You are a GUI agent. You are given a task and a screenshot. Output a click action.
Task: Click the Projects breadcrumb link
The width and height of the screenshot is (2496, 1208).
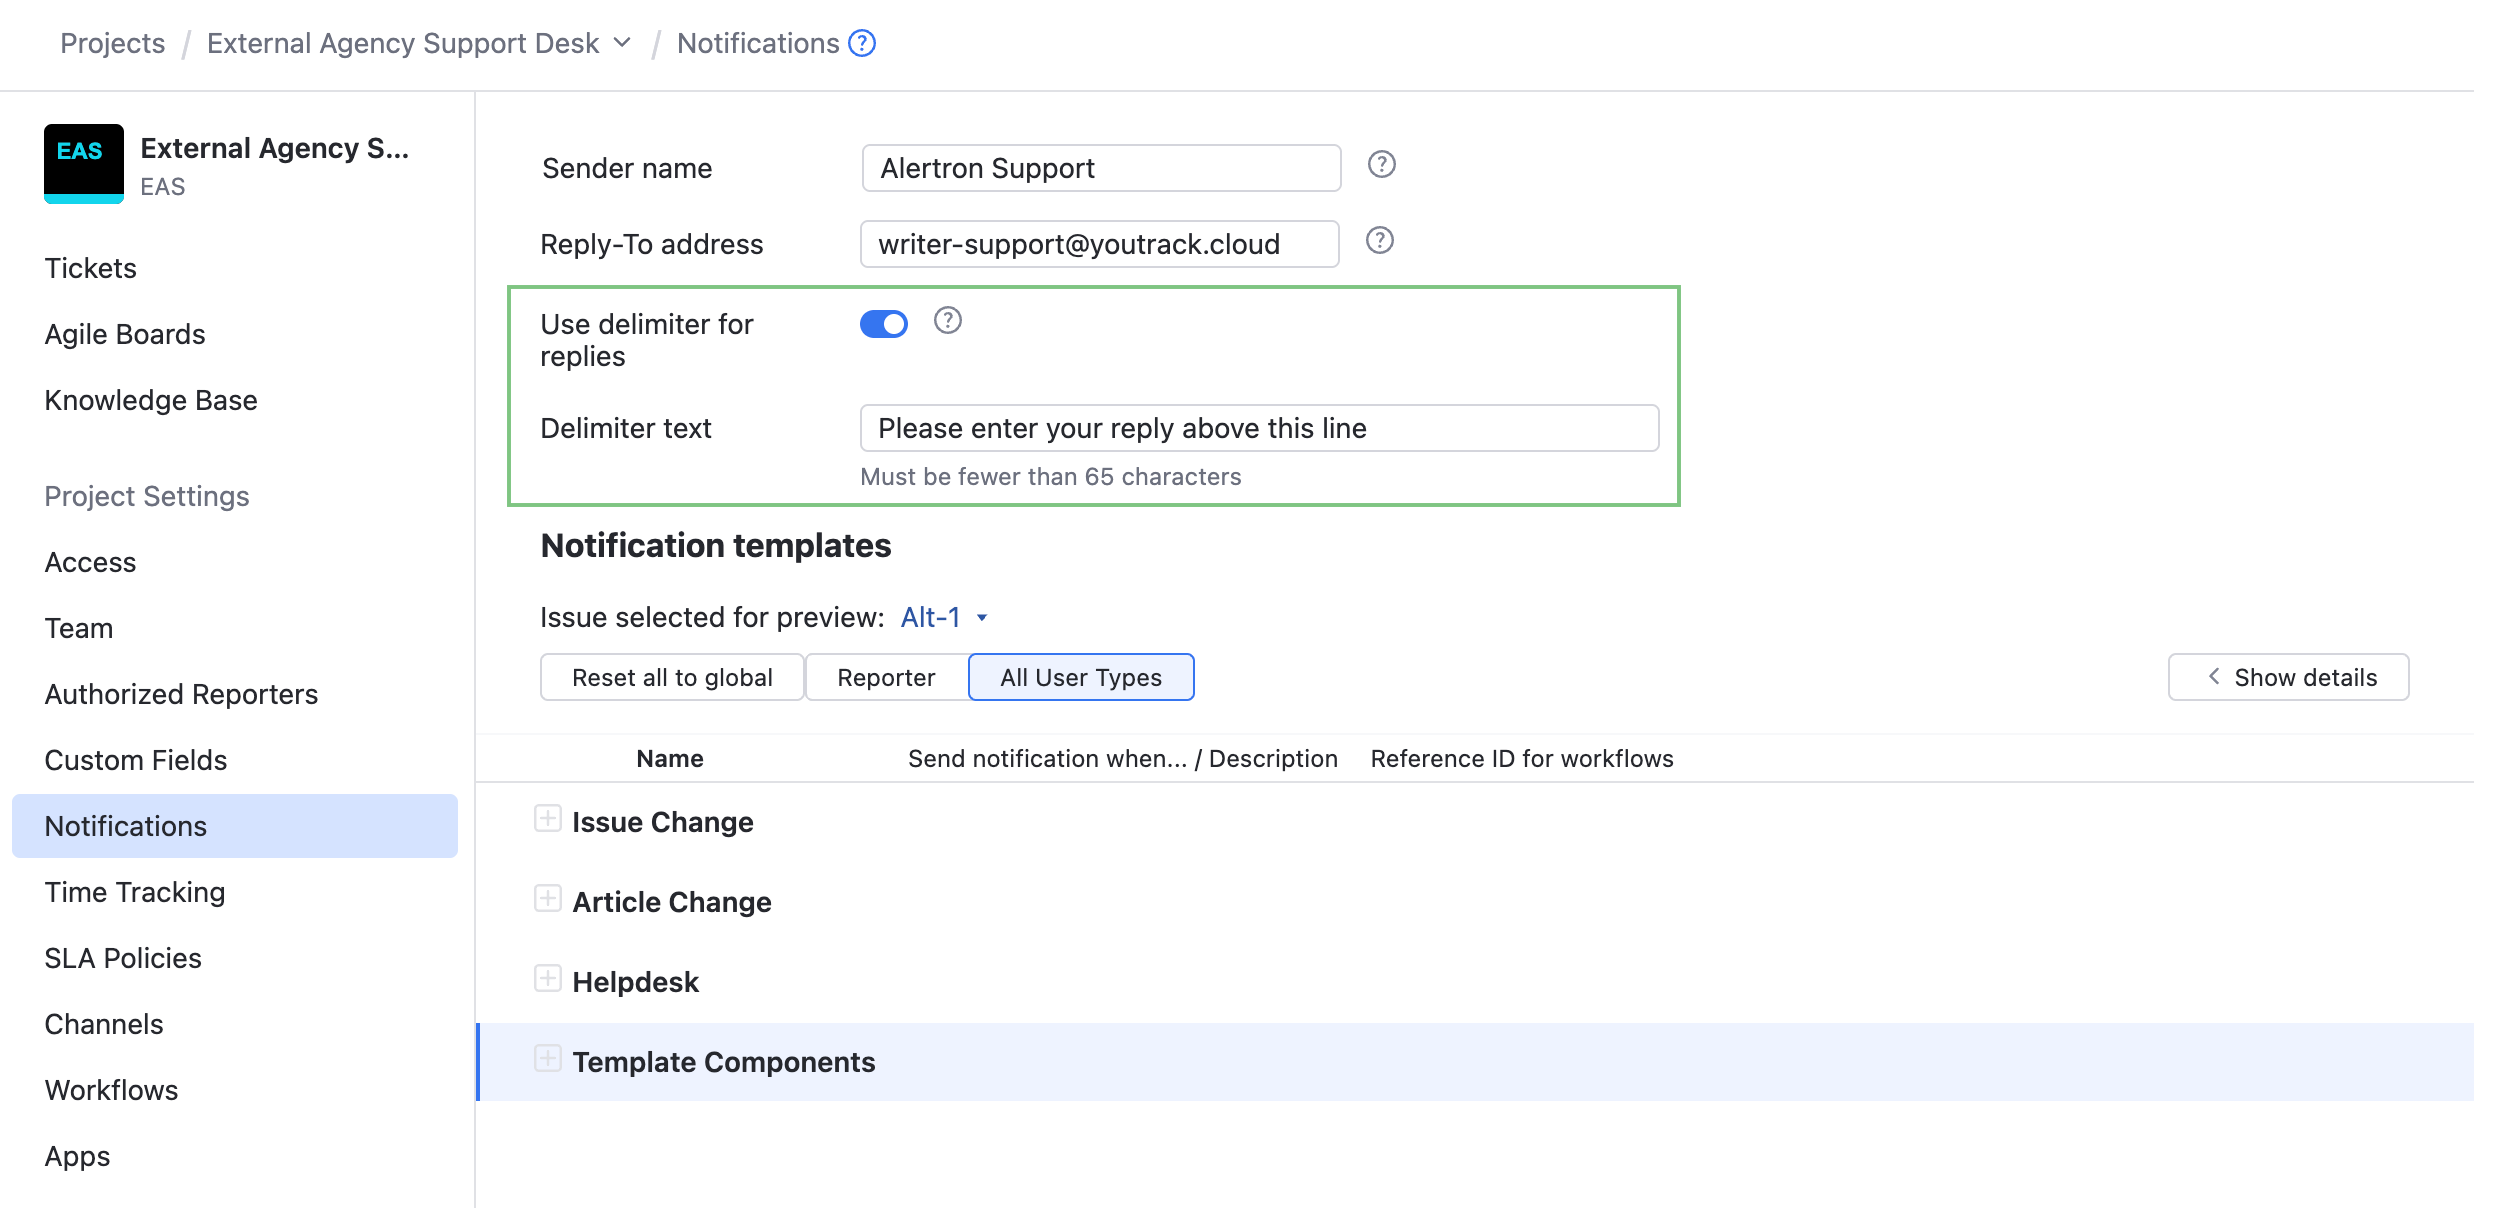112,43
